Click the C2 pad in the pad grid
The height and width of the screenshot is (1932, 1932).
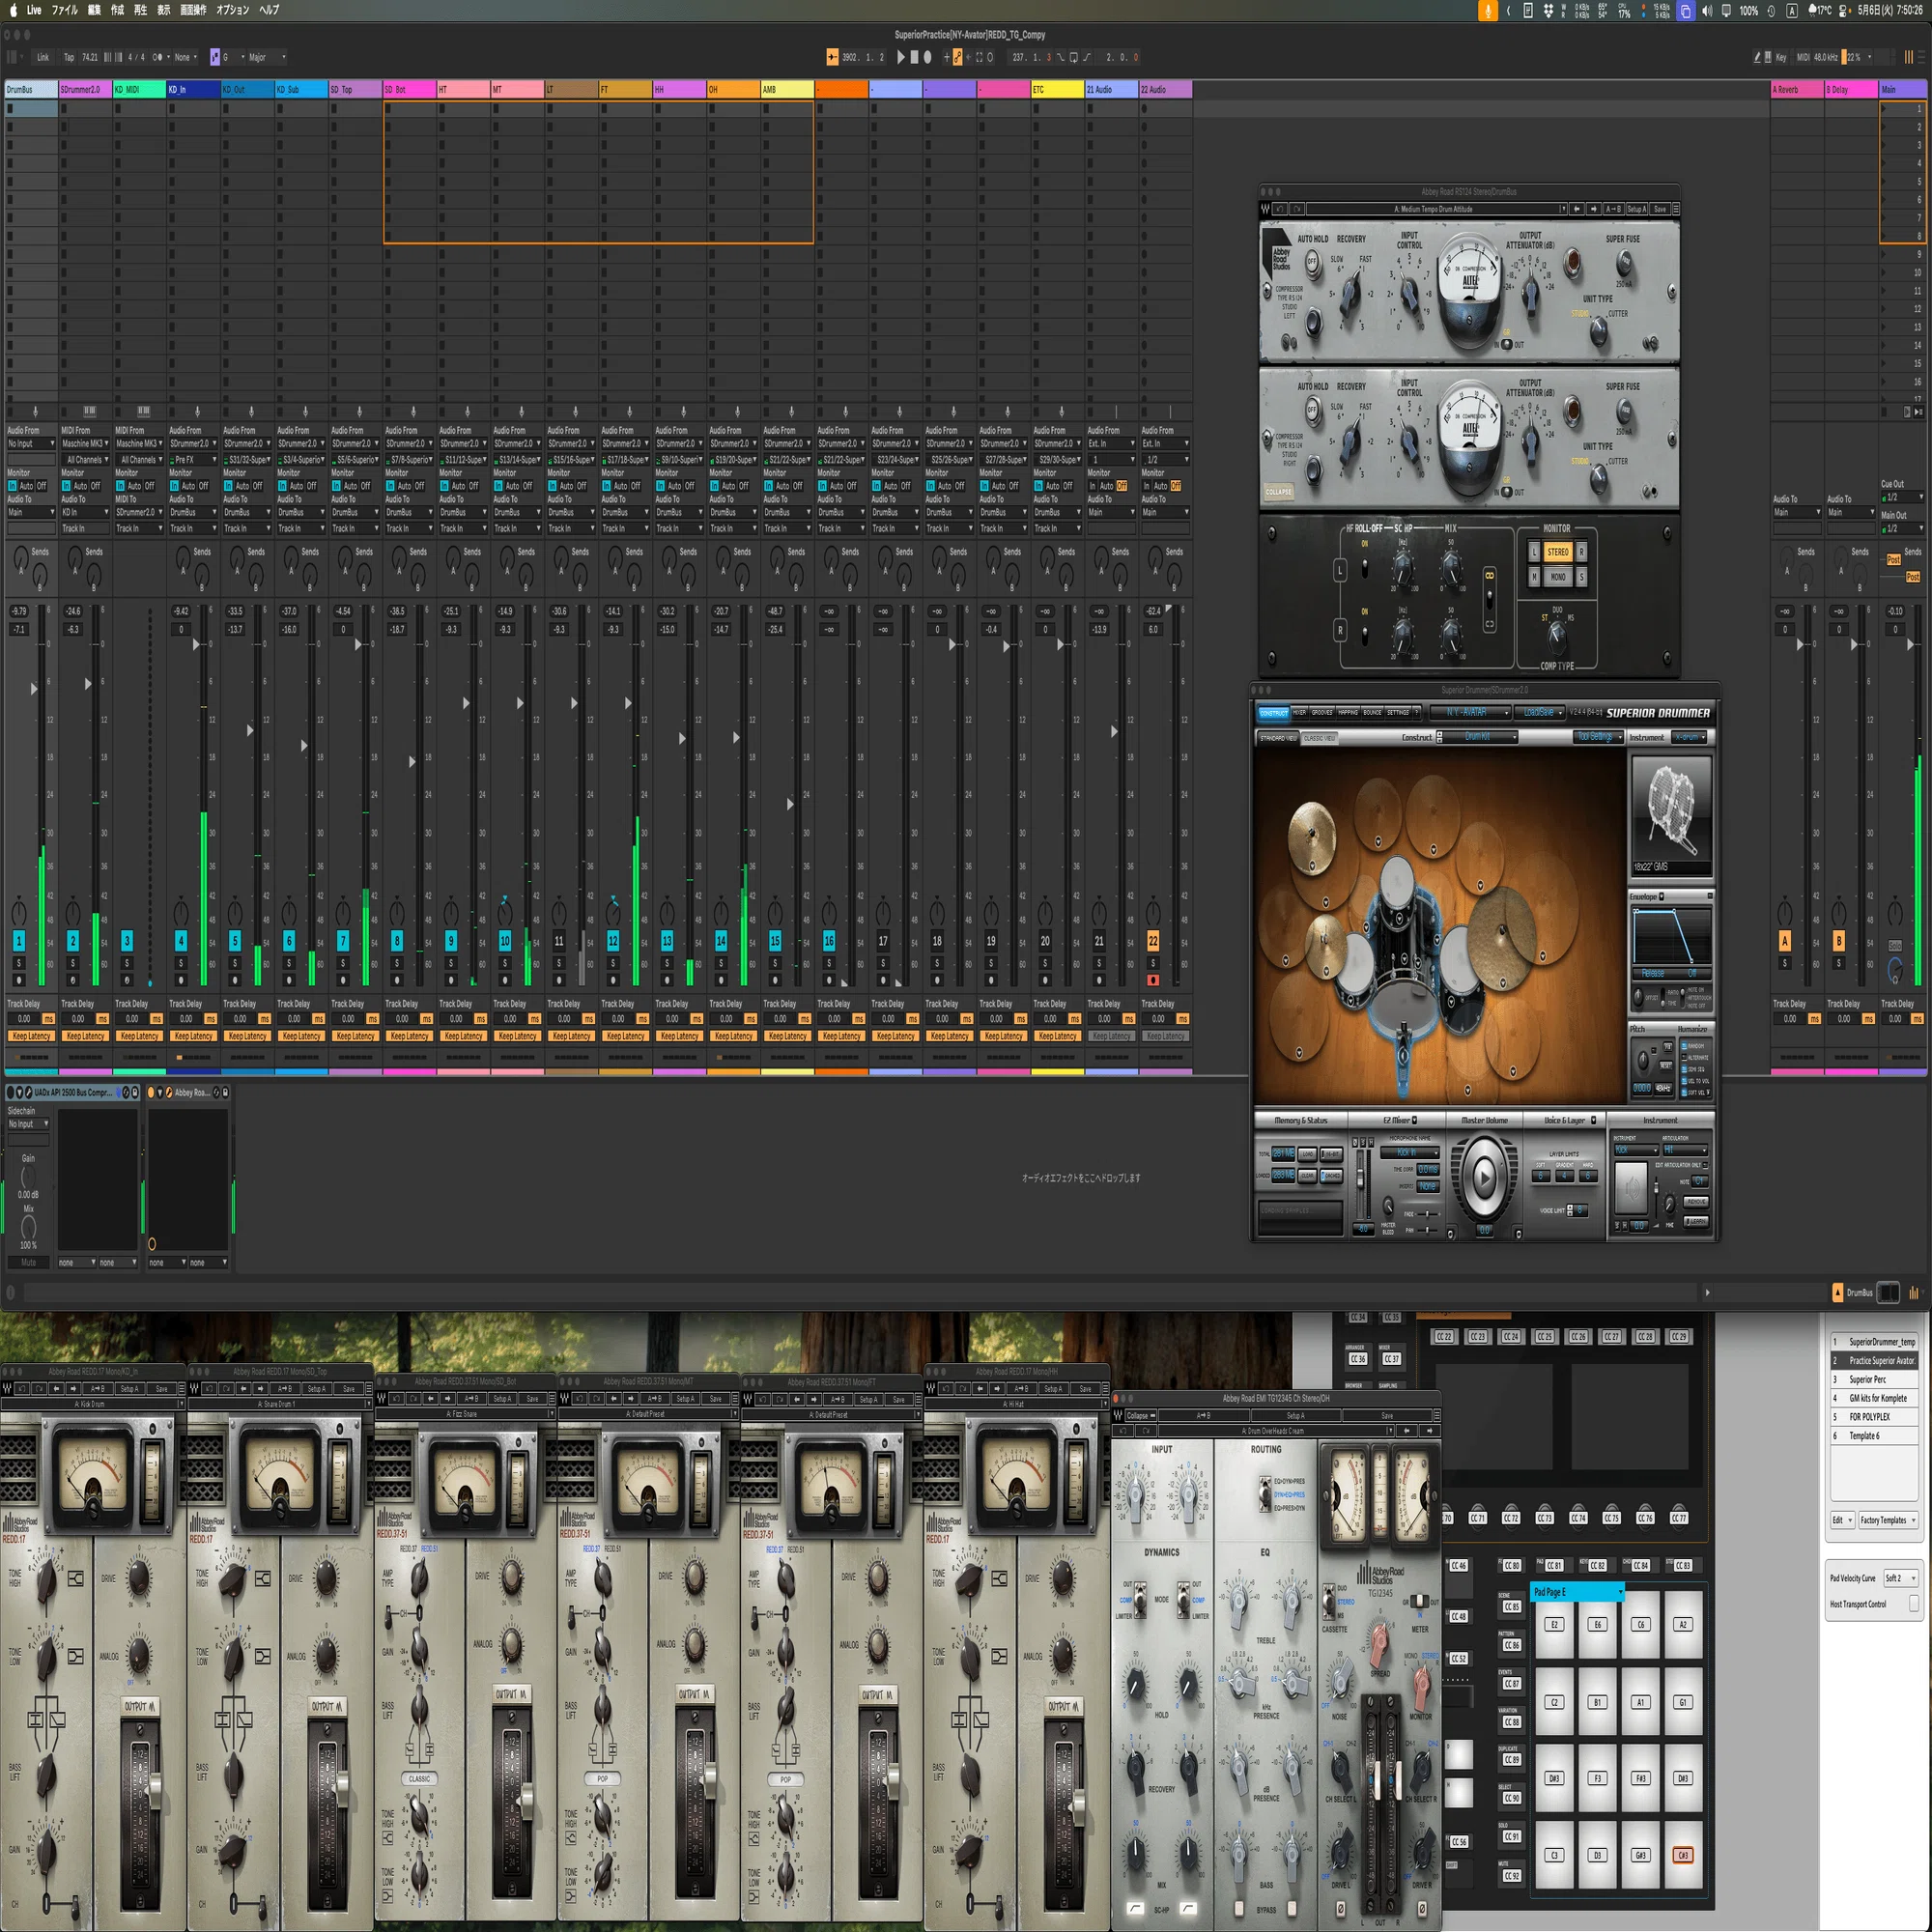coord(1555,1702)
